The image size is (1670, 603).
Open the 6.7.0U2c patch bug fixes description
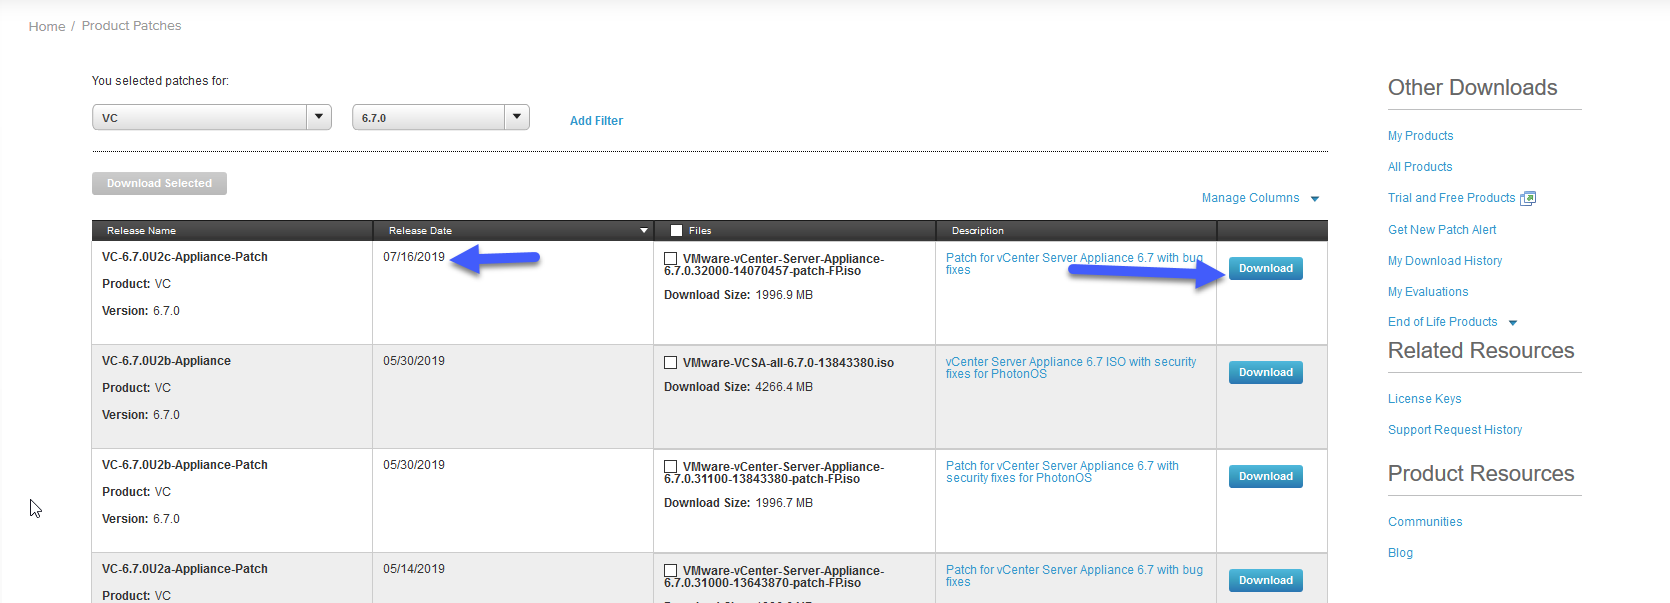click(x=1074, y=264)
